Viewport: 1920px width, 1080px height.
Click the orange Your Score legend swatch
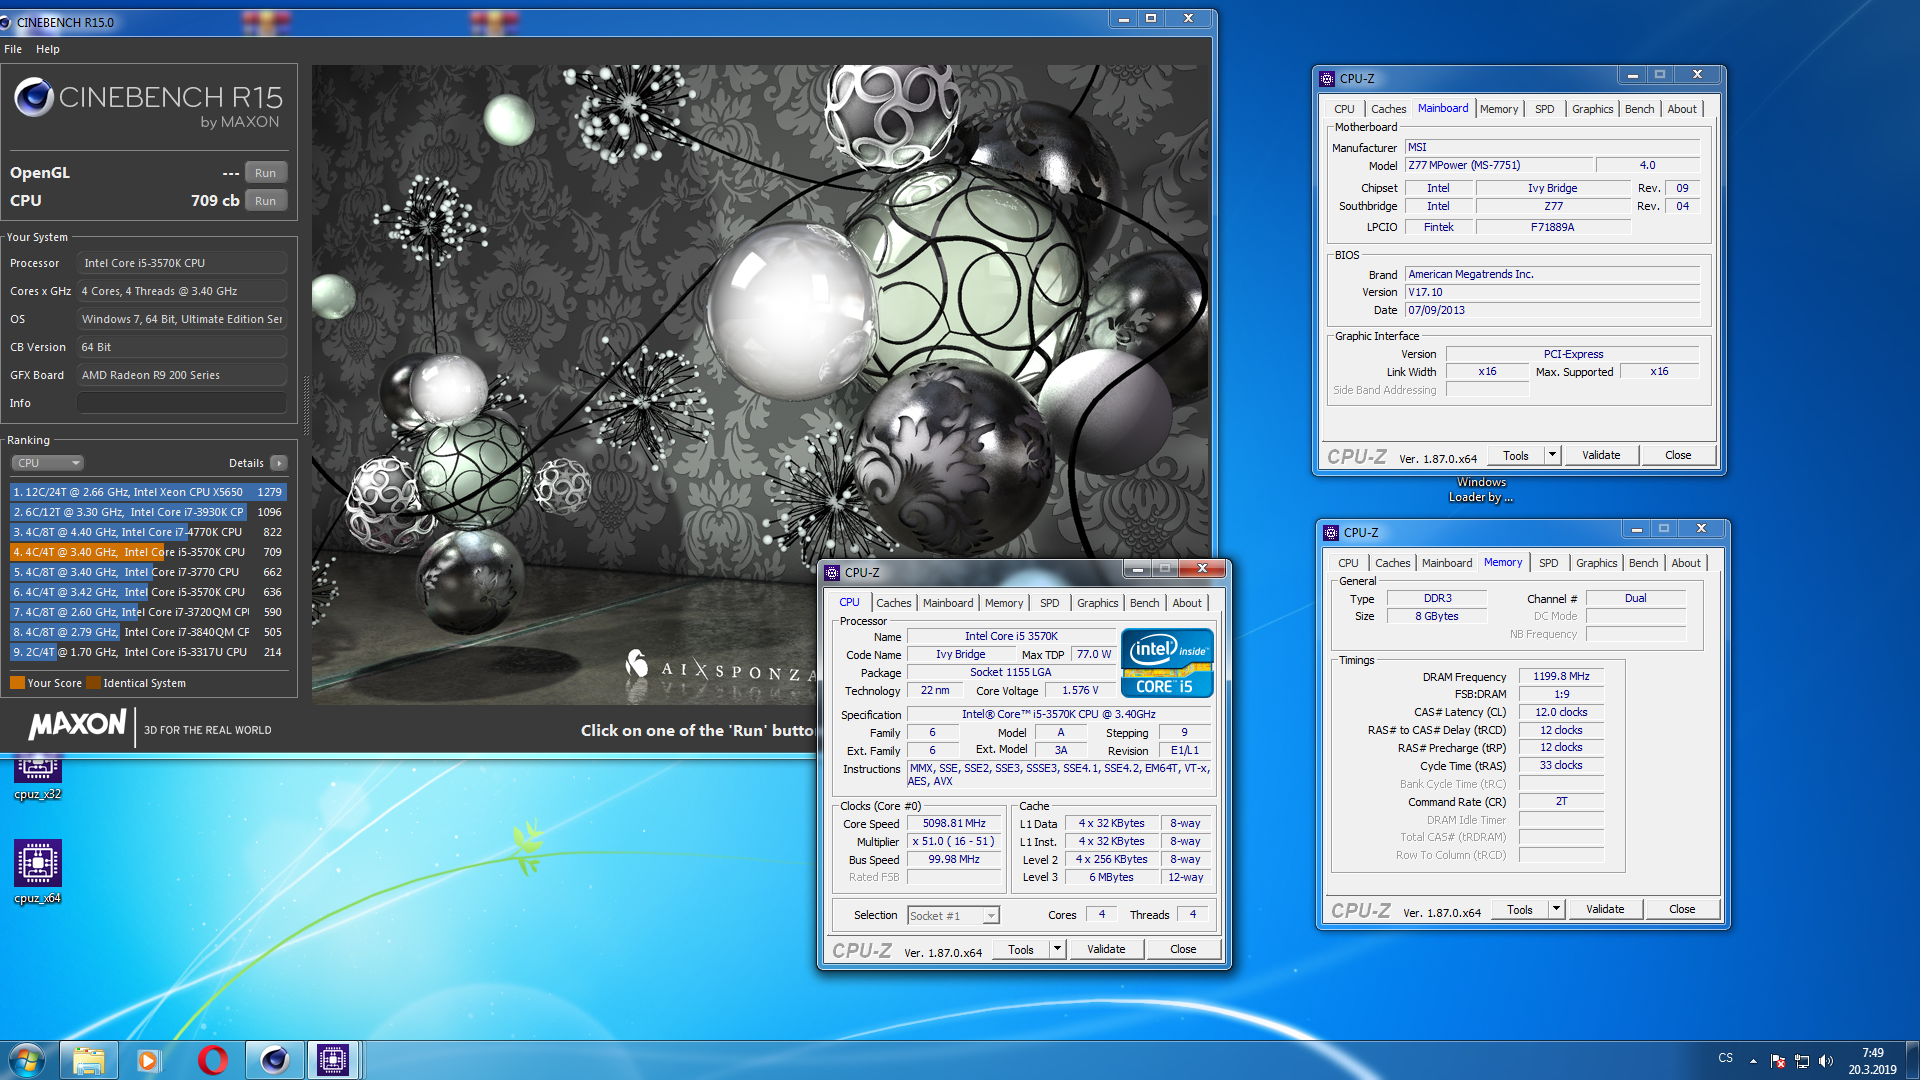17,683
